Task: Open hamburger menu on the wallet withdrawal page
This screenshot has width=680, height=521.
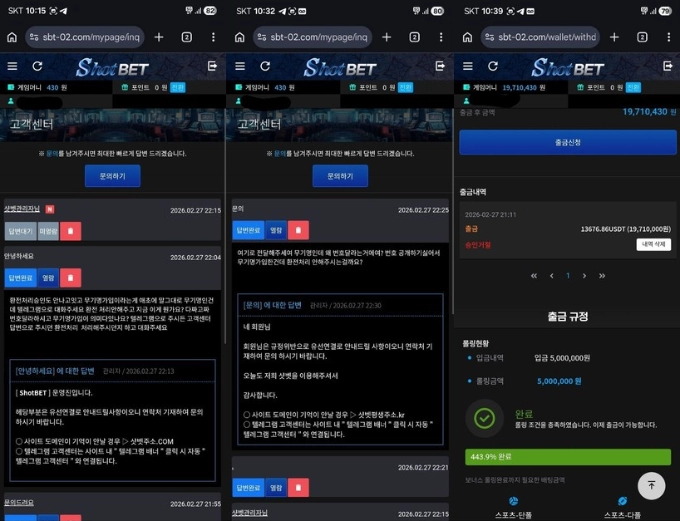Action: (x=466, y=66)
